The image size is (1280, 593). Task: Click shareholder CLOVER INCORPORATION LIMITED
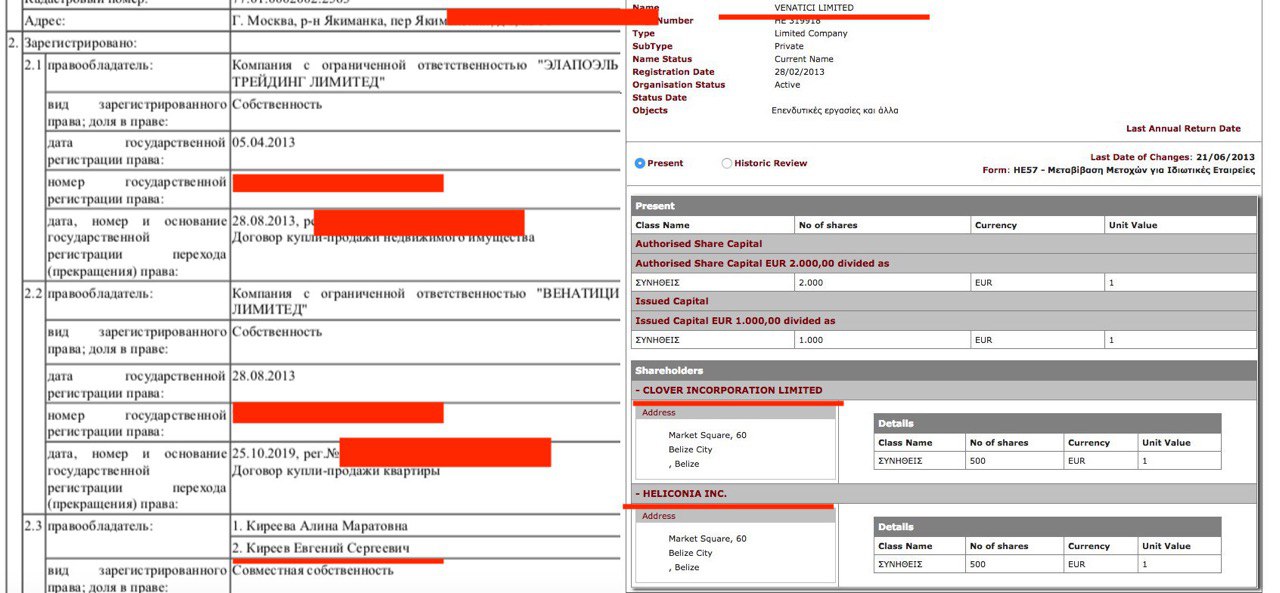point(732,390)
